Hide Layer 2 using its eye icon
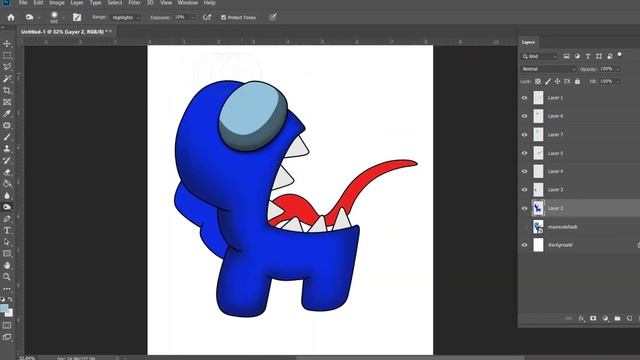 coord(524,208)
